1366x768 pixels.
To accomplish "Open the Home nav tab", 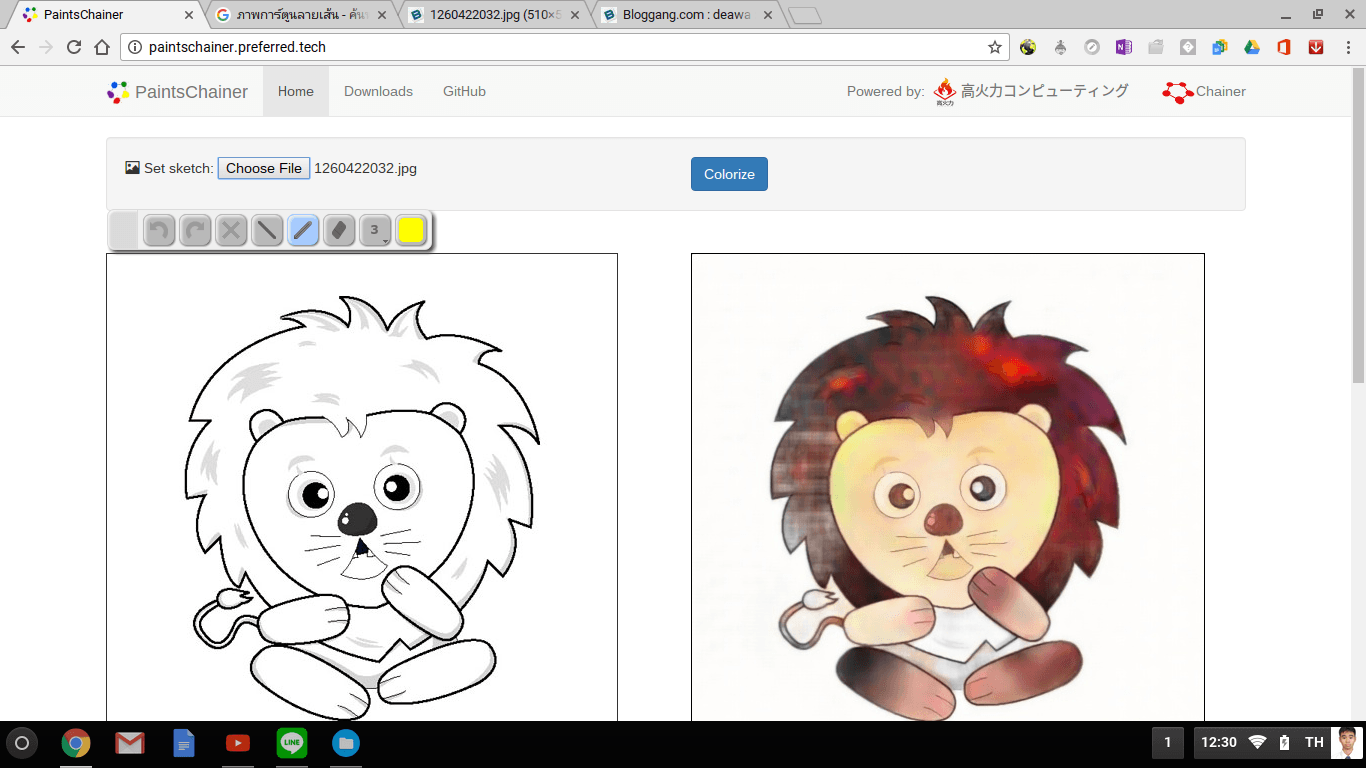I will pyautogui.click(x=296, y=91).
